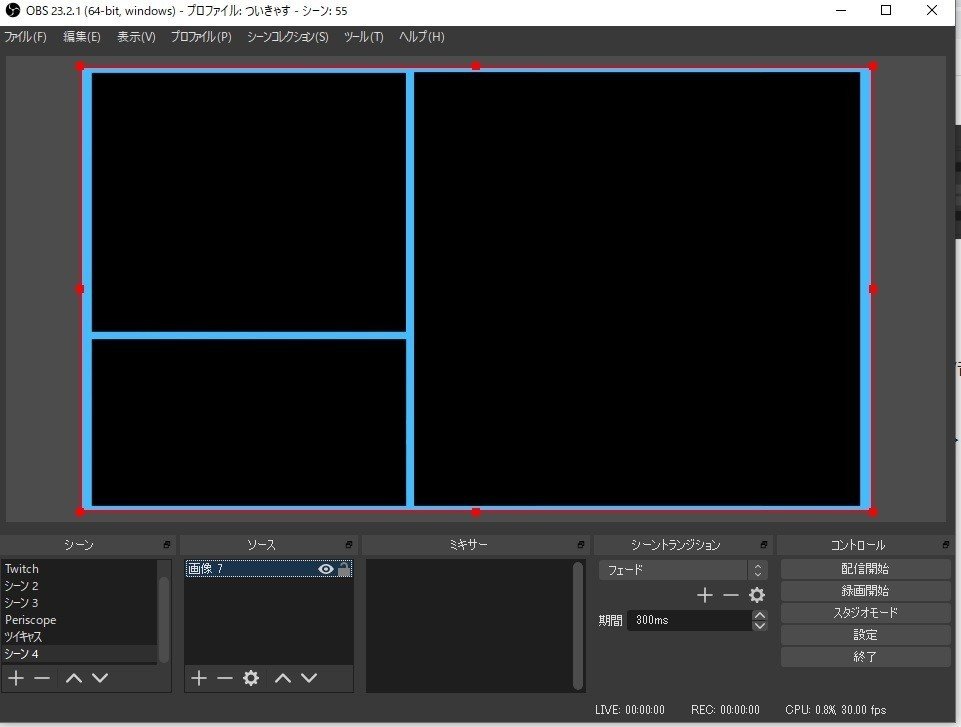The width and height of the screenshot is (961, 727).
Task: Add a new scene with plus icon
Action: point(16,678)
